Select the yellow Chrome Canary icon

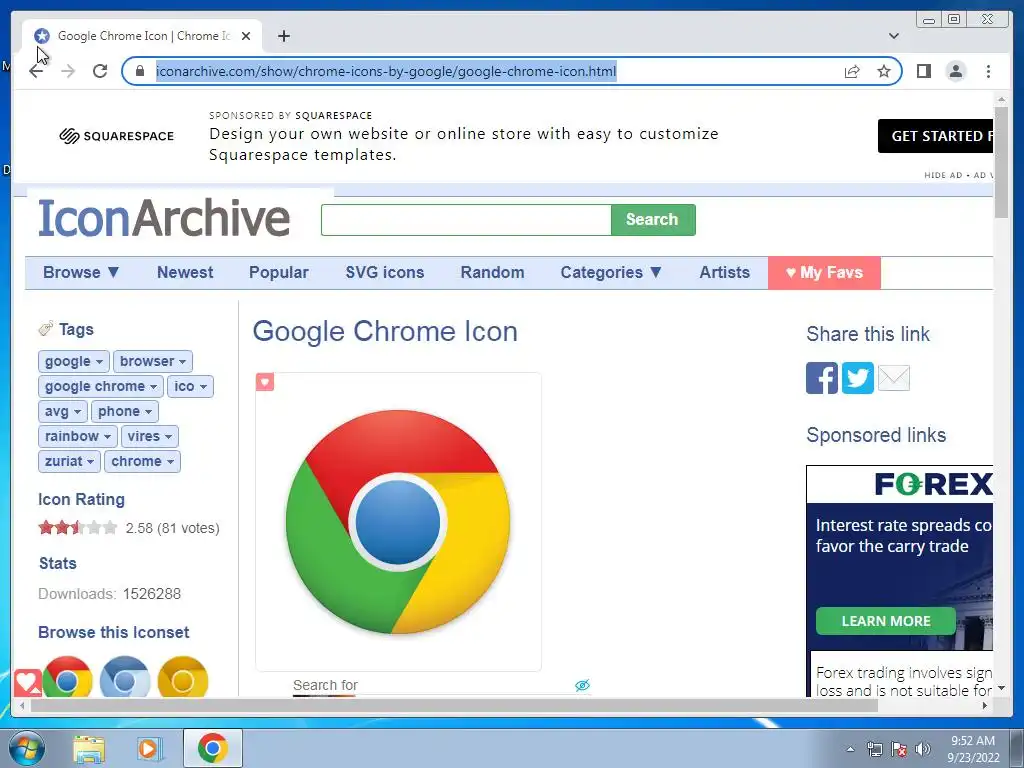tap(183, 677)
